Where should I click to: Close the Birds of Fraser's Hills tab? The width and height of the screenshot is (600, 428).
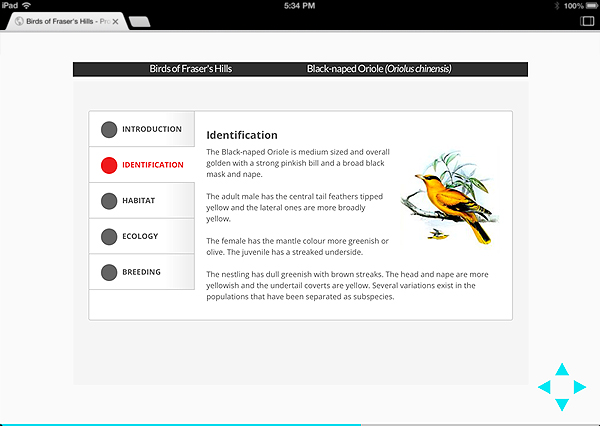point(115,22)
